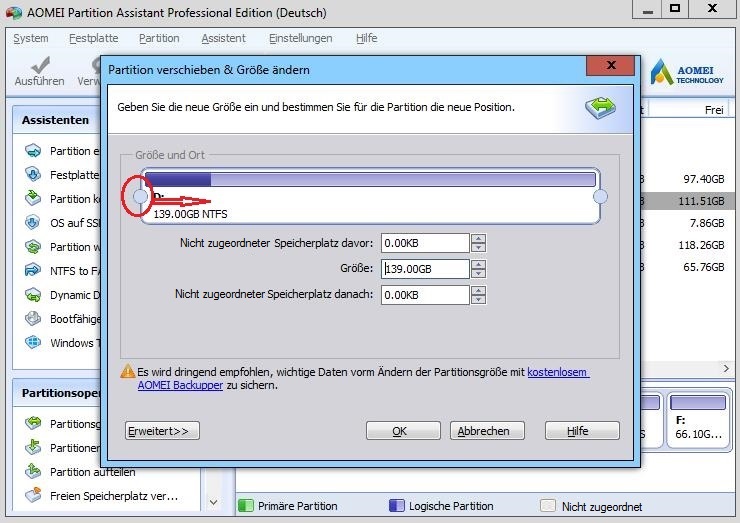
Task: Open the System menu
Action: pyautogui.click(x=31, y=38)
